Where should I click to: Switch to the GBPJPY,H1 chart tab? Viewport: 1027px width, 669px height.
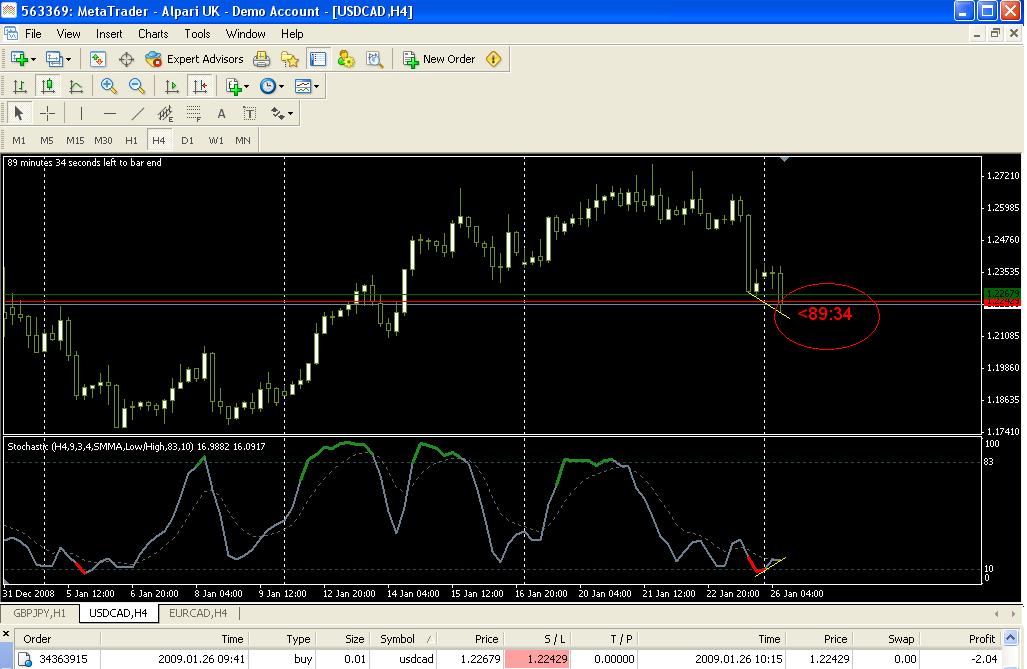[x=39, y=613]
